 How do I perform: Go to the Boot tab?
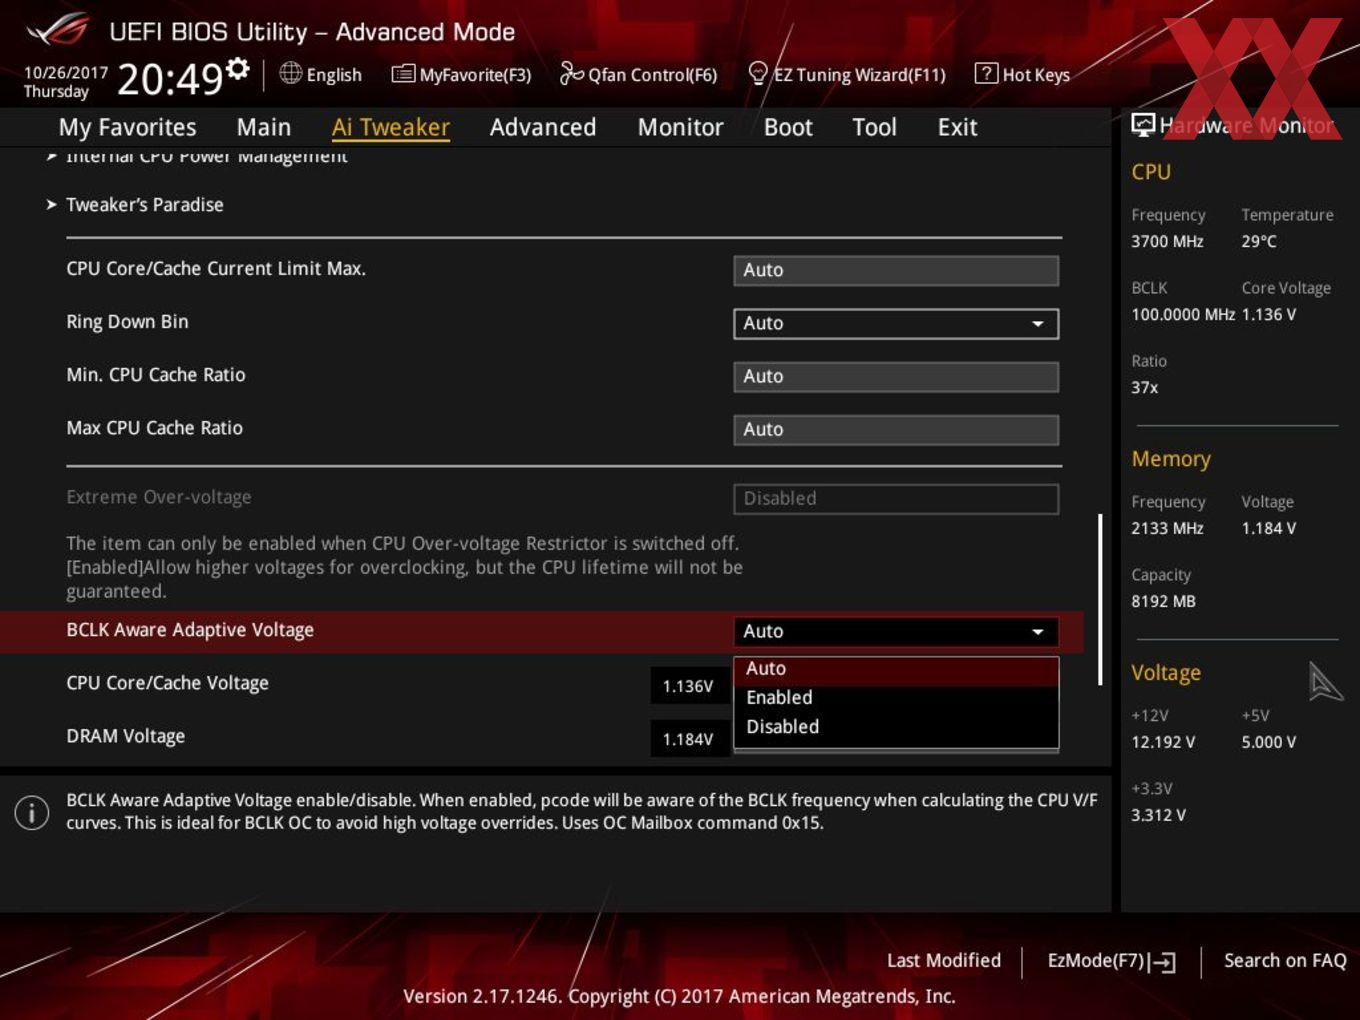[788, 127]
